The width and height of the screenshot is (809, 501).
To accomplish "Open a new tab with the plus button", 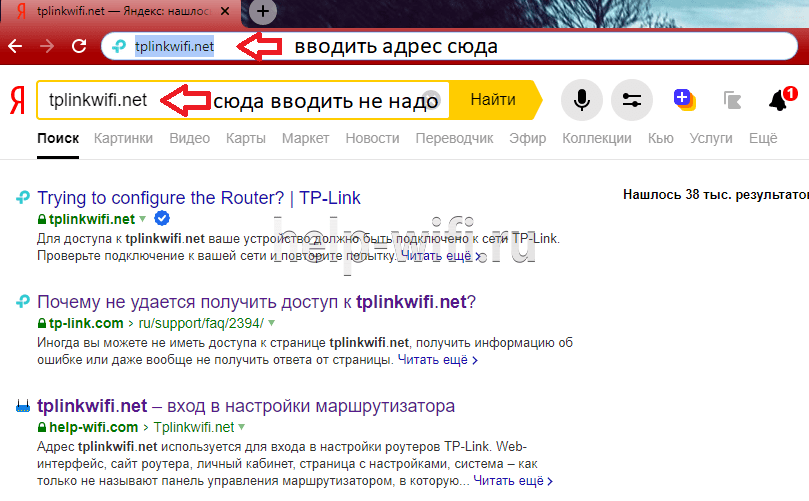I will click(x=263, y=11).
